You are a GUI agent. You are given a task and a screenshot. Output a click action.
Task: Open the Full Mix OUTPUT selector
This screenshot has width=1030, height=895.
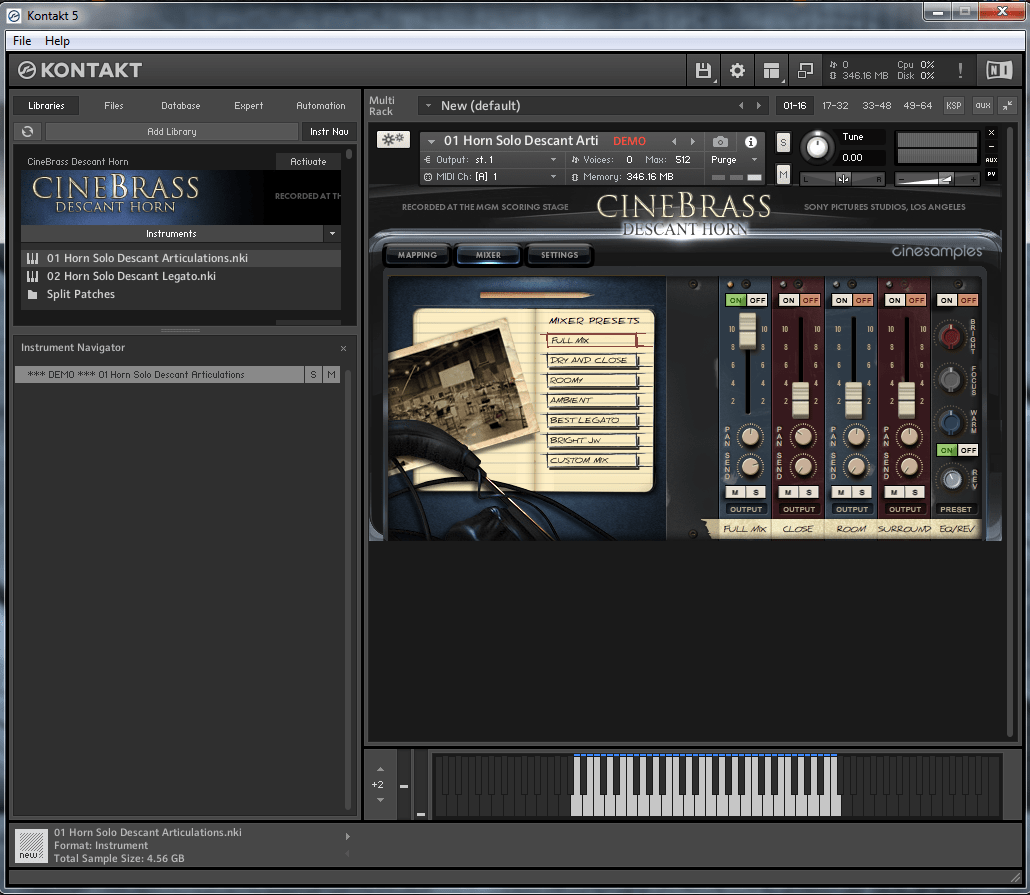746,509
